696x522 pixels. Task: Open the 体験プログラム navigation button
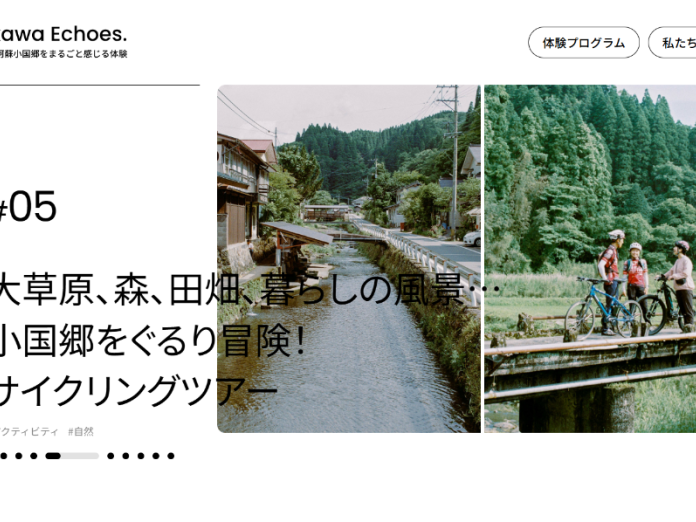[x=584, y=43]
